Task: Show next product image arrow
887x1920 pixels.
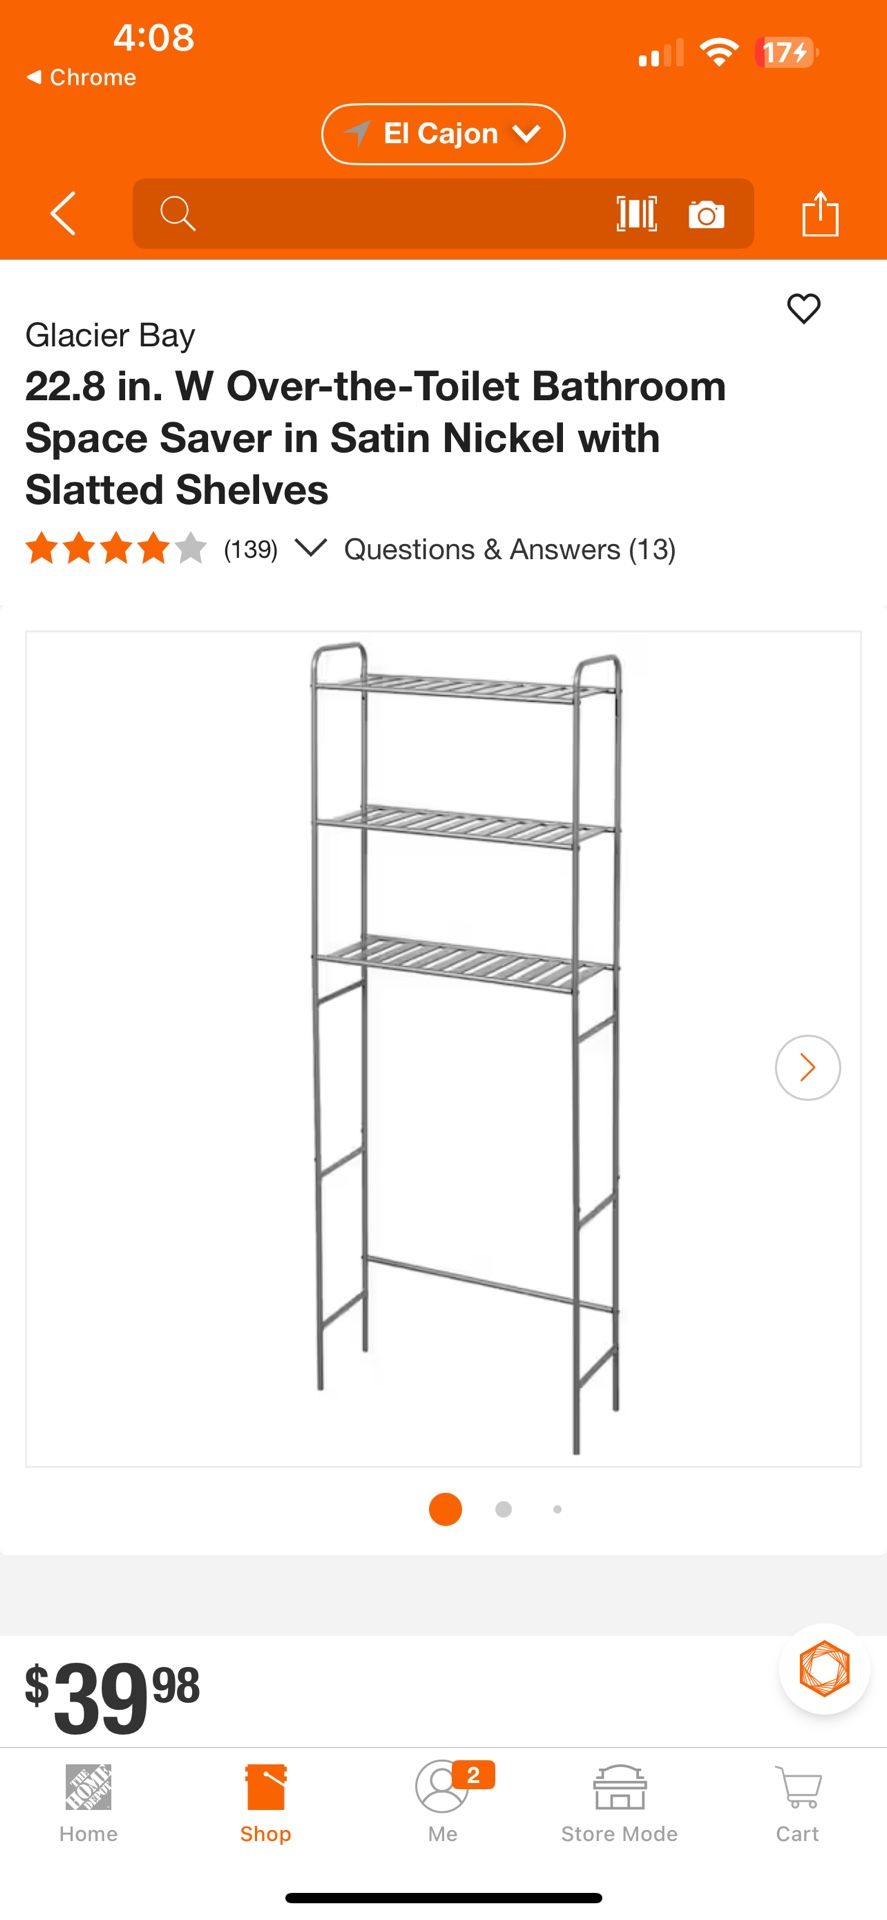Action: 807,1067
